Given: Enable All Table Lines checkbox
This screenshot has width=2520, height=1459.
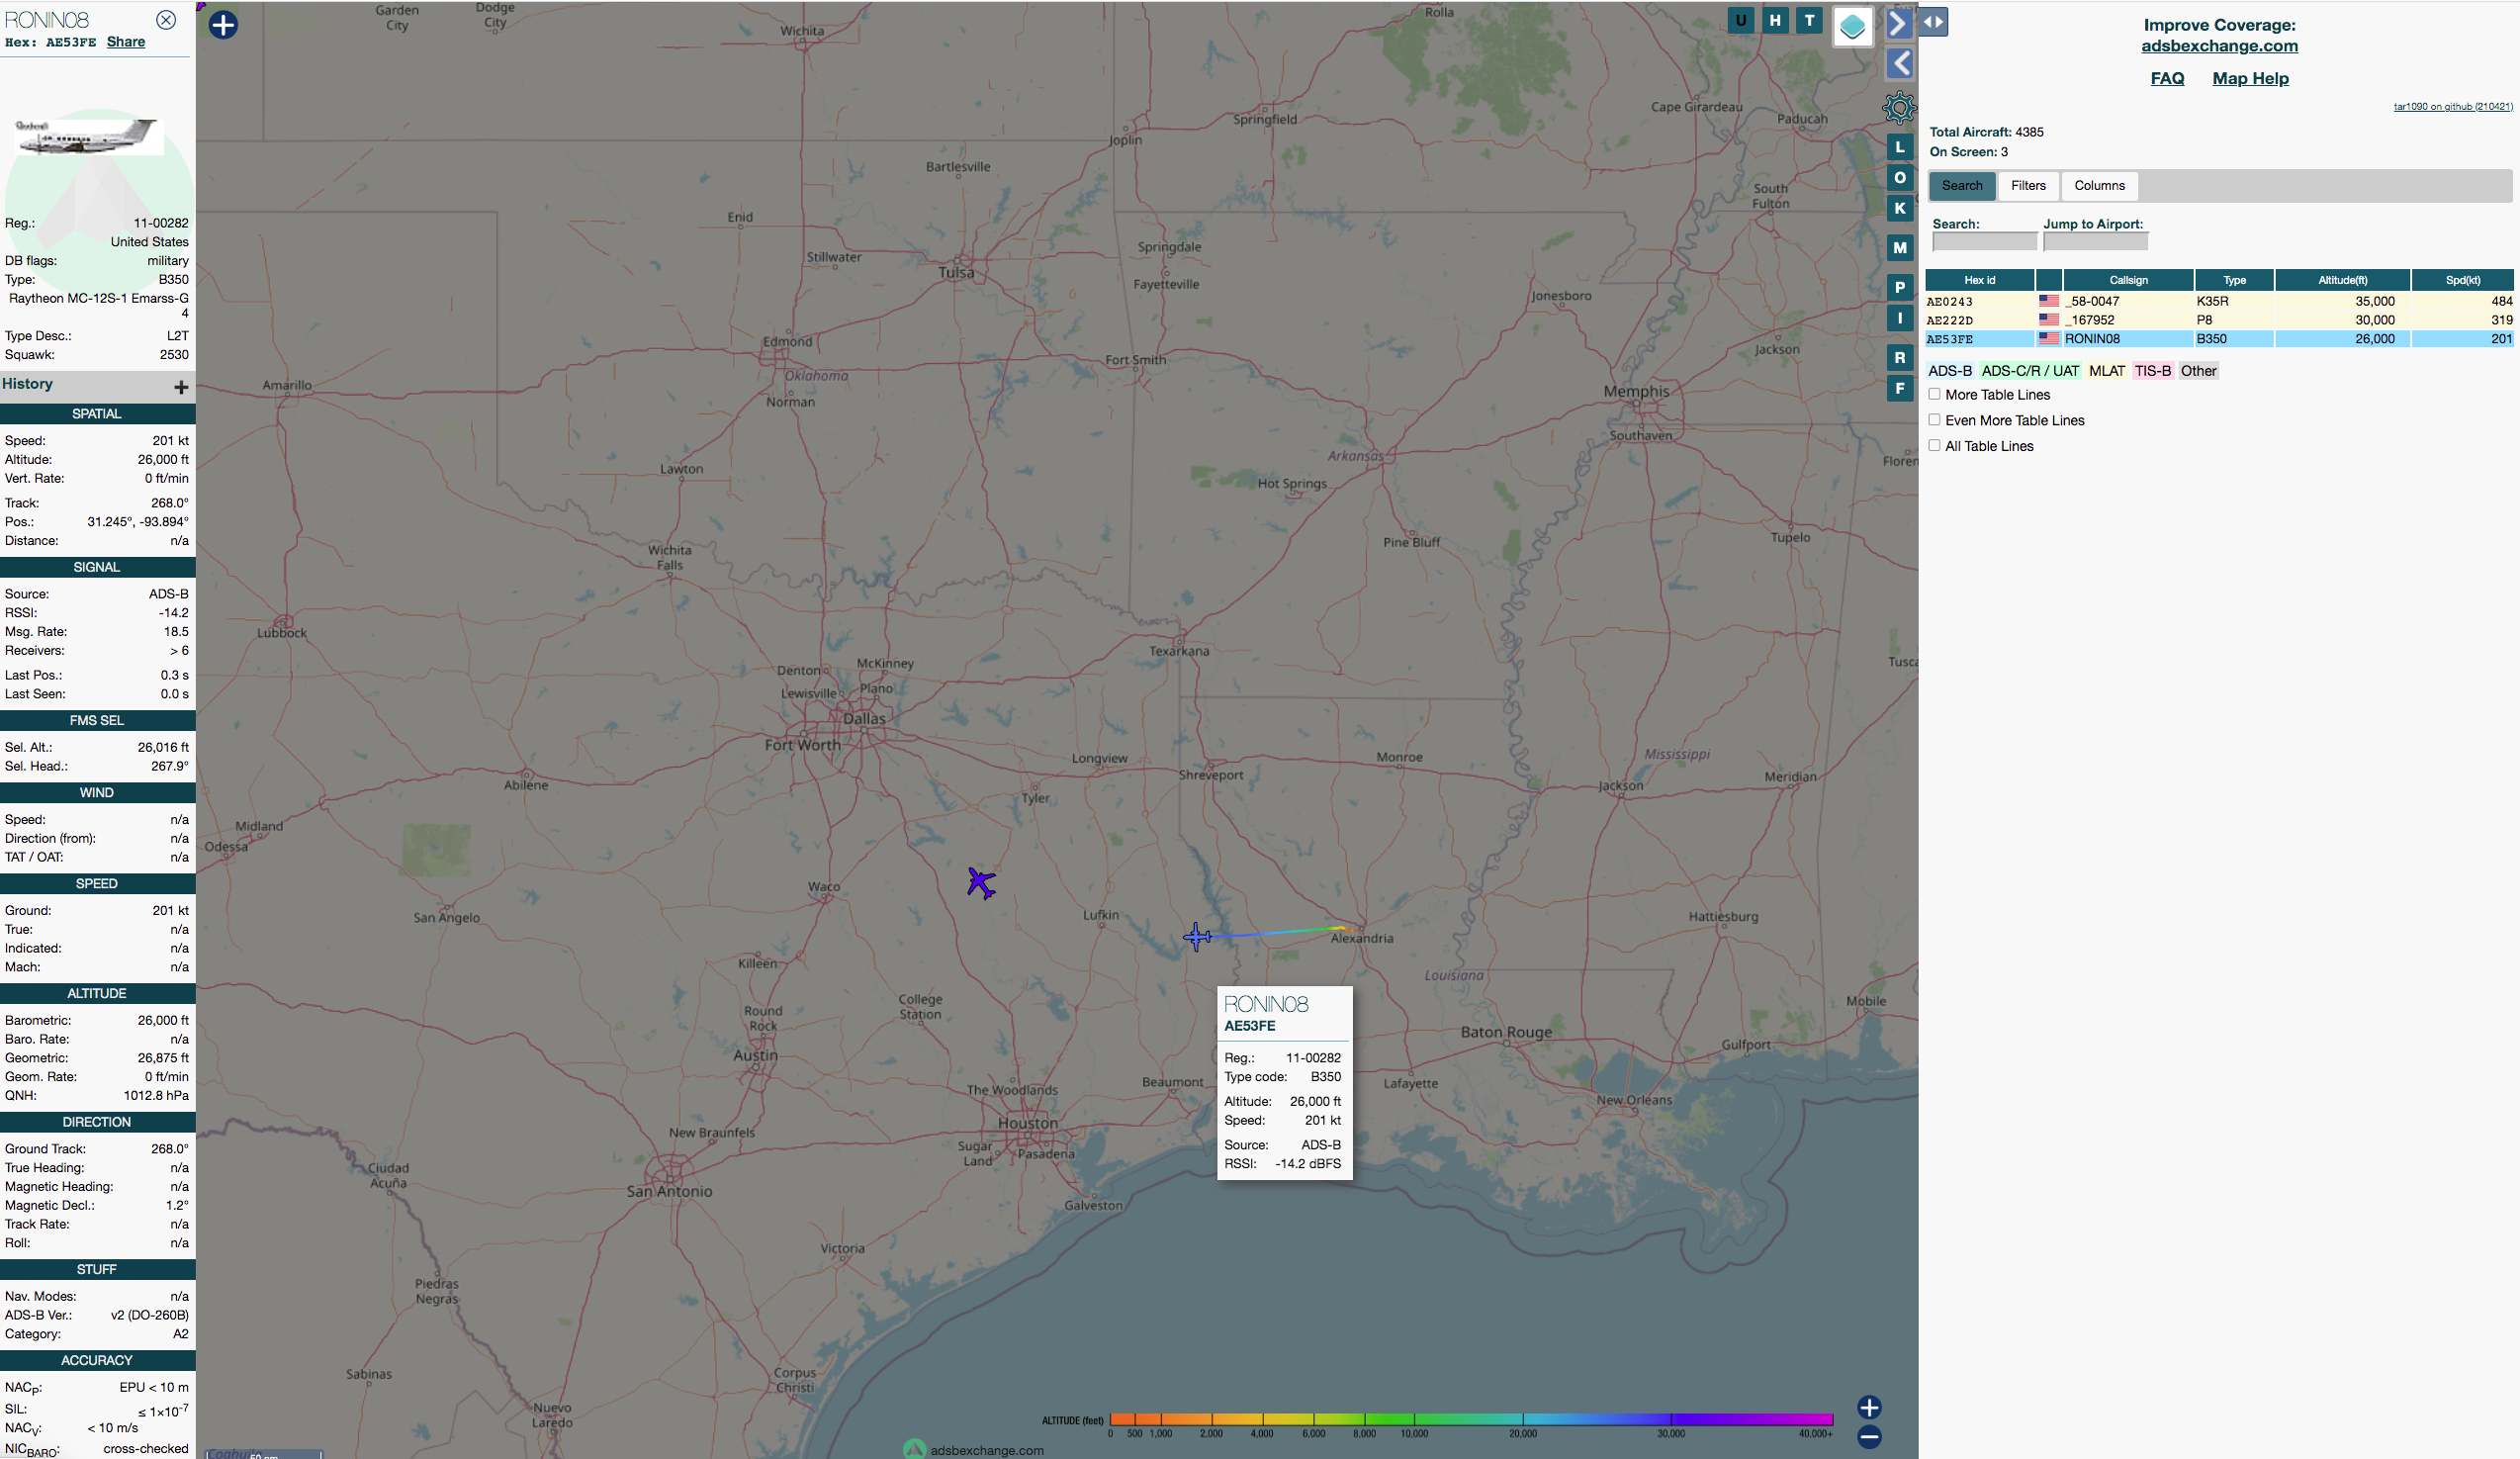Looking at the screenshot, I should (1934, 446).
